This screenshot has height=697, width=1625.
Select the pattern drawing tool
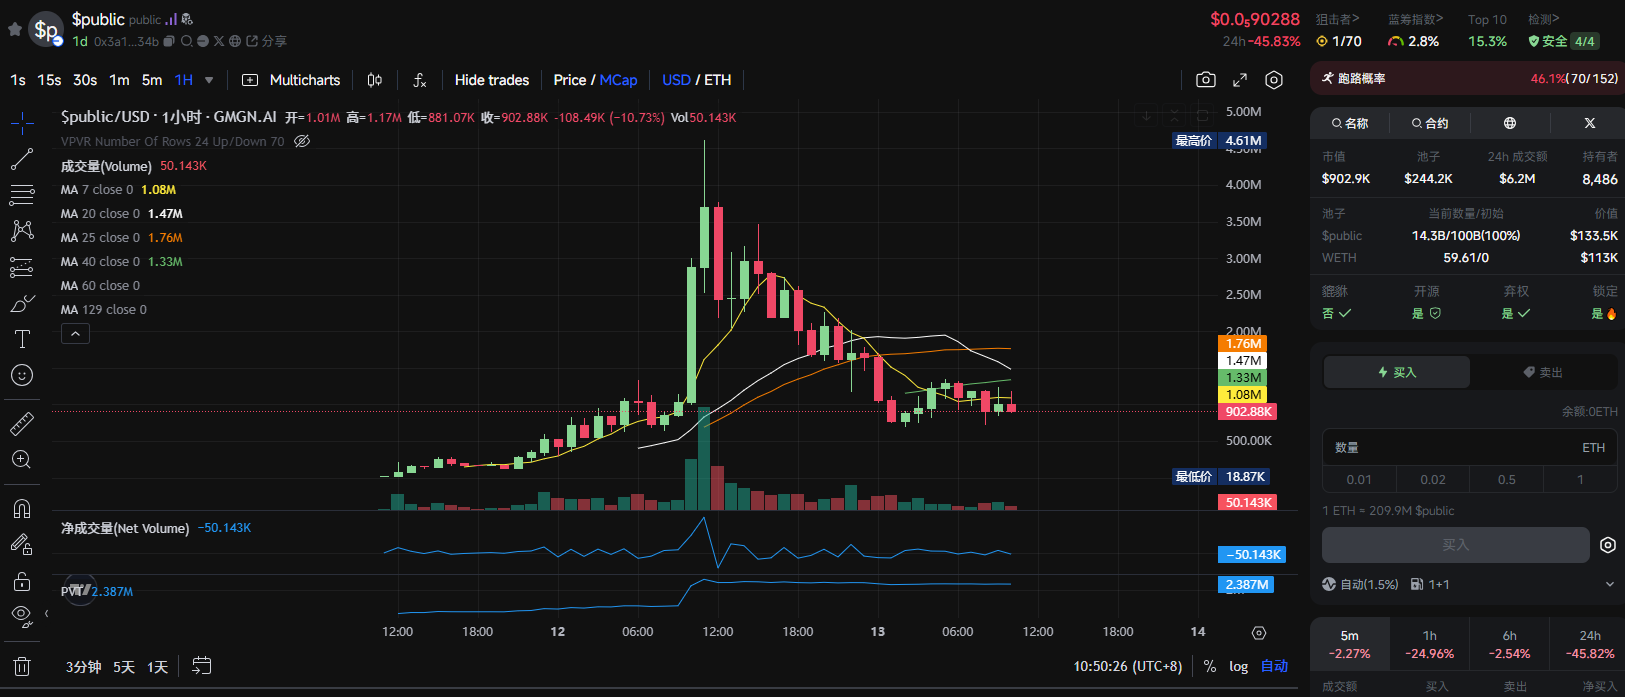(22, 231)
